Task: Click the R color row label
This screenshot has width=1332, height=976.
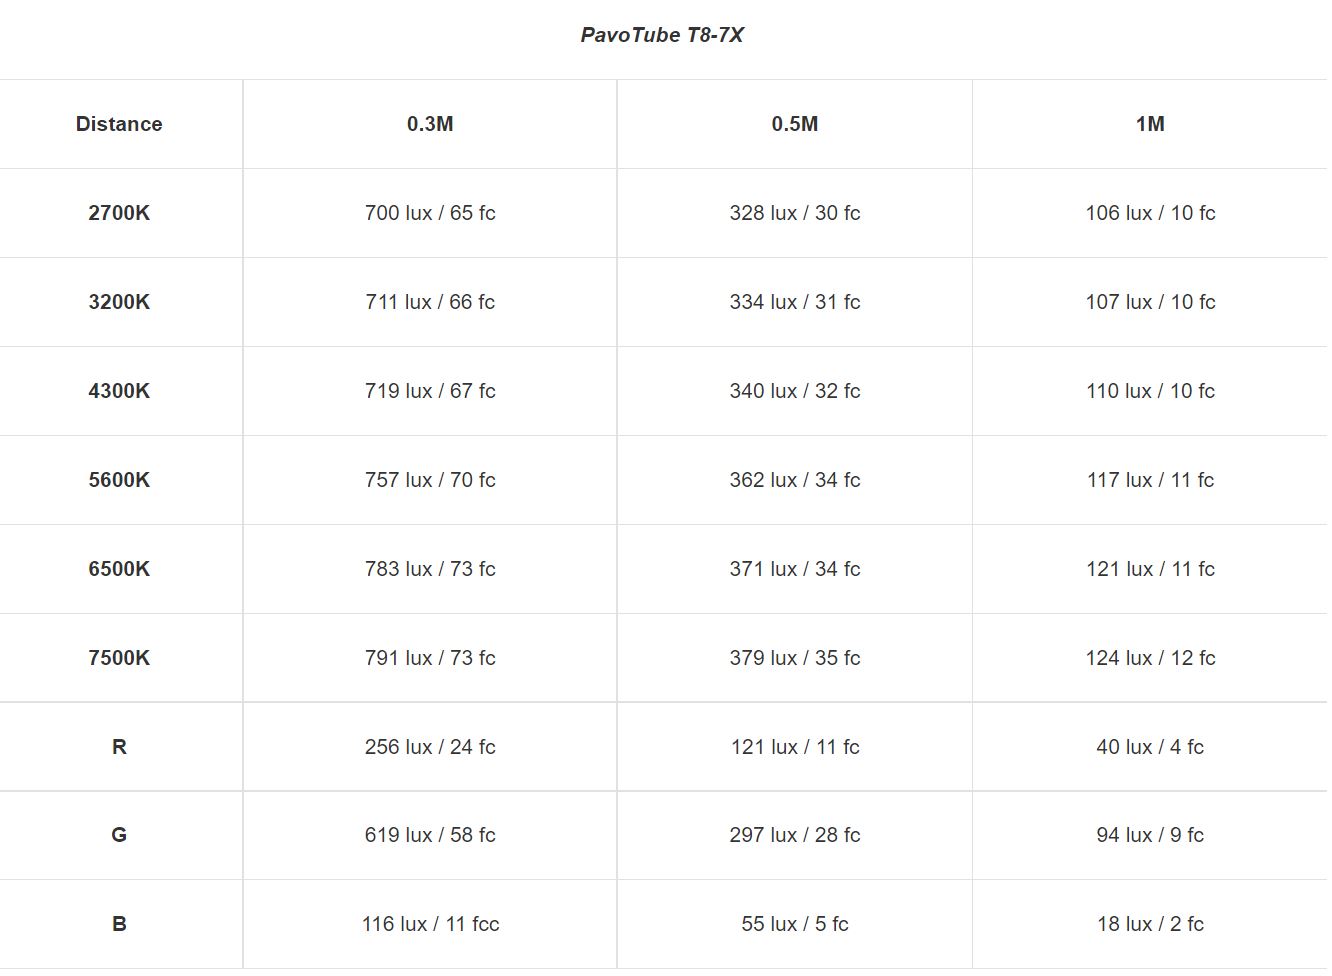Action: pyautogui.click(x=119, y=747)
